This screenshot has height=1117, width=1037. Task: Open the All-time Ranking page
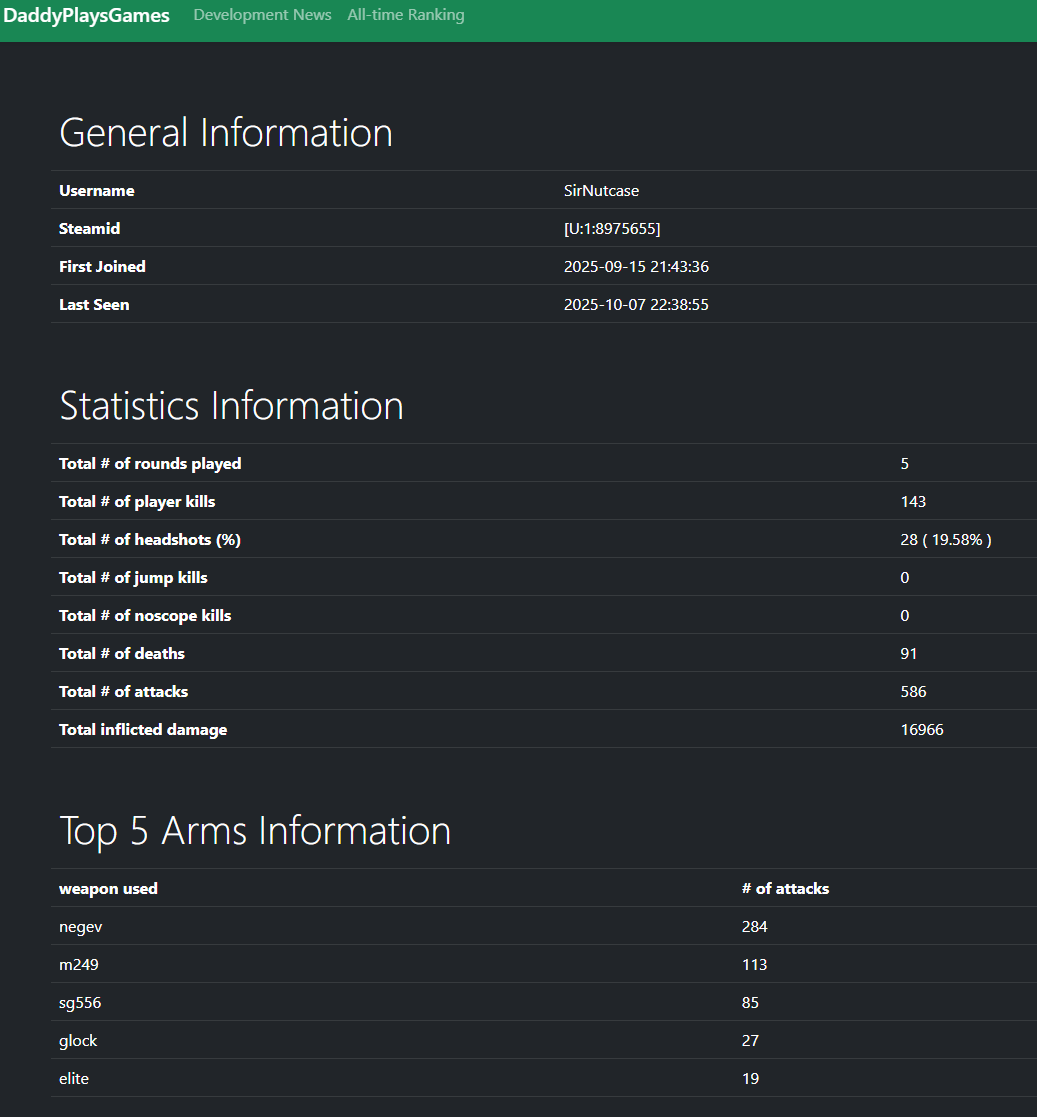pos(405,15)
